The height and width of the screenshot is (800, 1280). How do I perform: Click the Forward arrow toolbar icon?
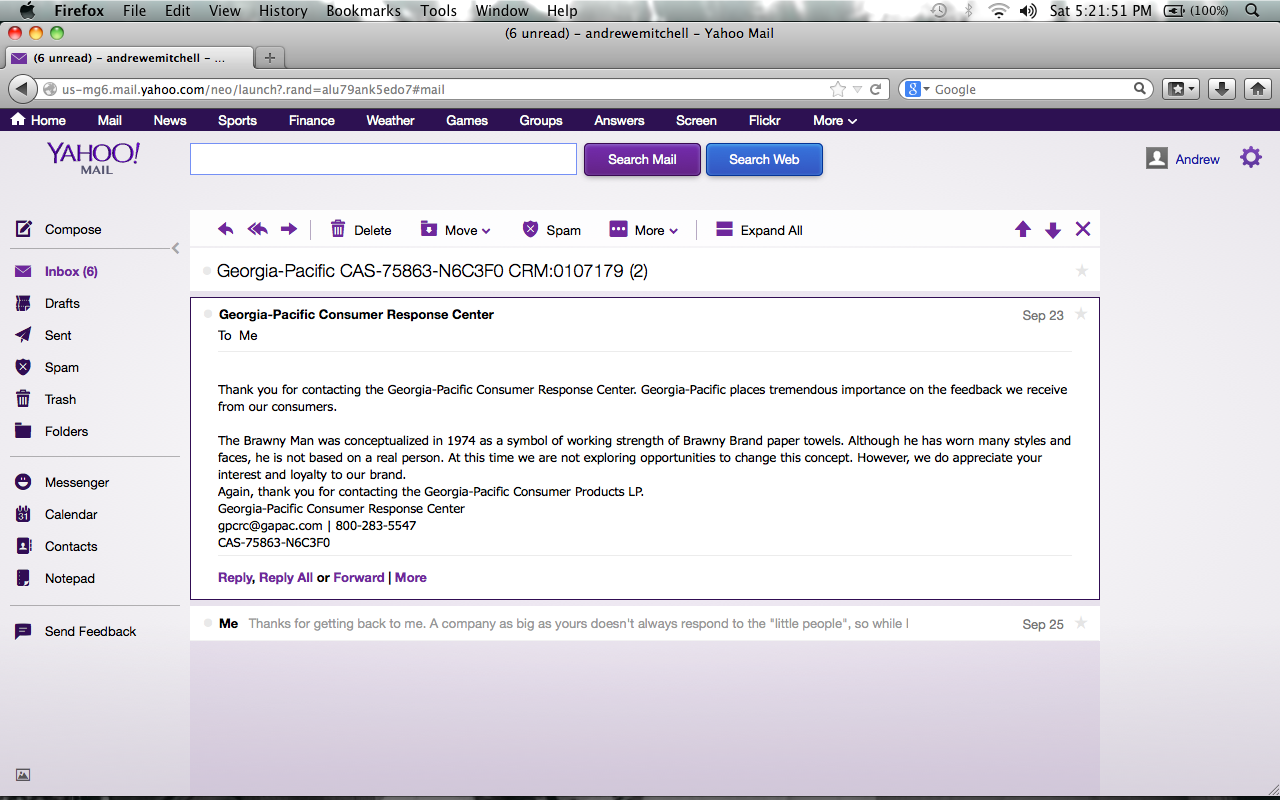289,230
